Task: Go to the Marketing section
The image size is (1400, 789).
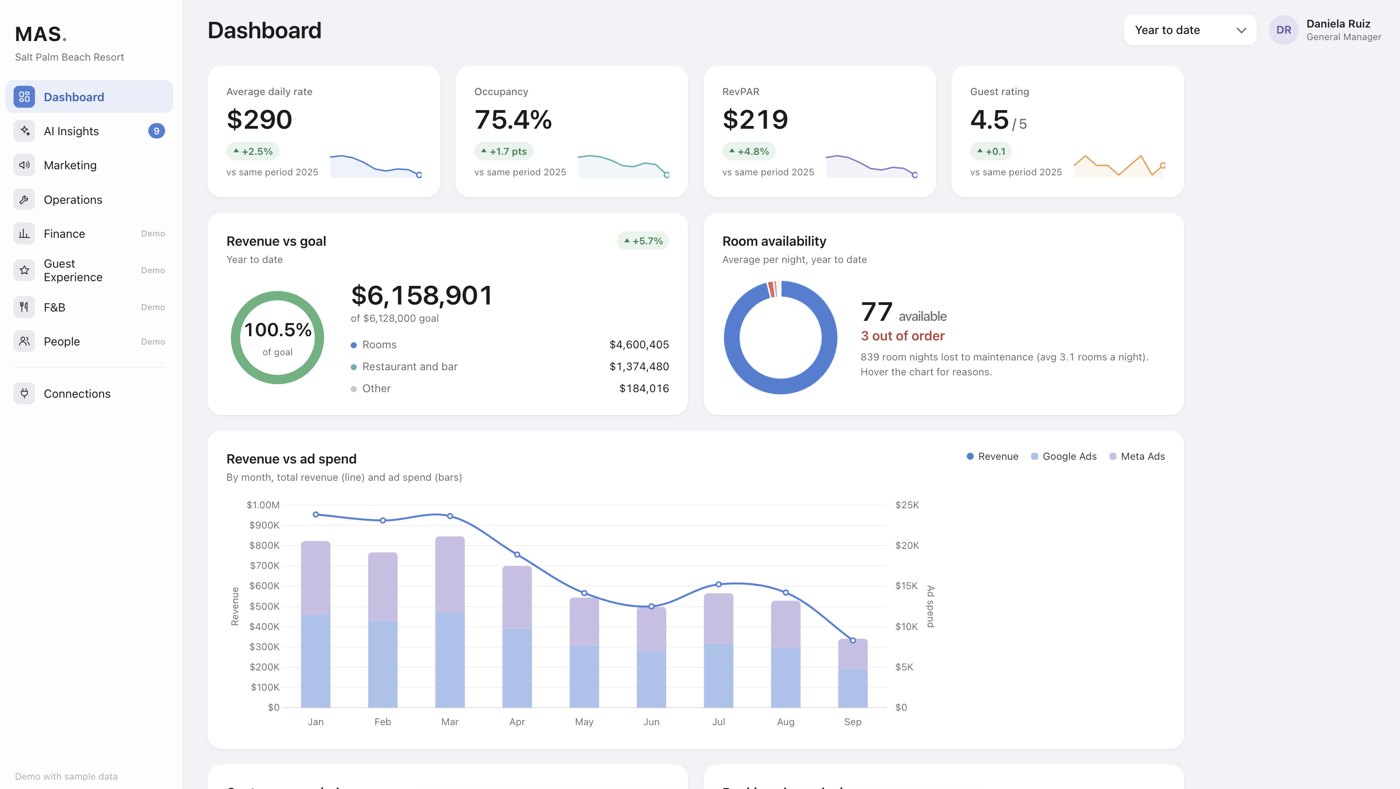Action: tap(89, 165)
